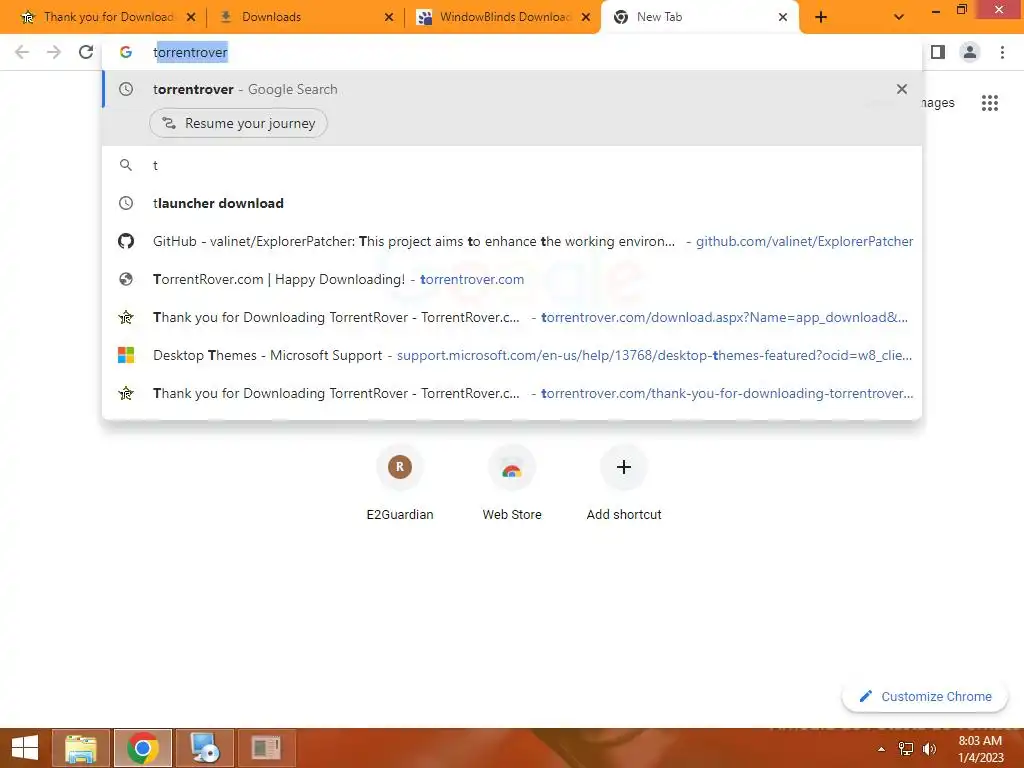Image resolution: width=1024 pixels, height=768 pixels.
Task: Open TorrentRover.com Happy Downloading suggestion
Action: pyautogui.click(x=512, y=279)
